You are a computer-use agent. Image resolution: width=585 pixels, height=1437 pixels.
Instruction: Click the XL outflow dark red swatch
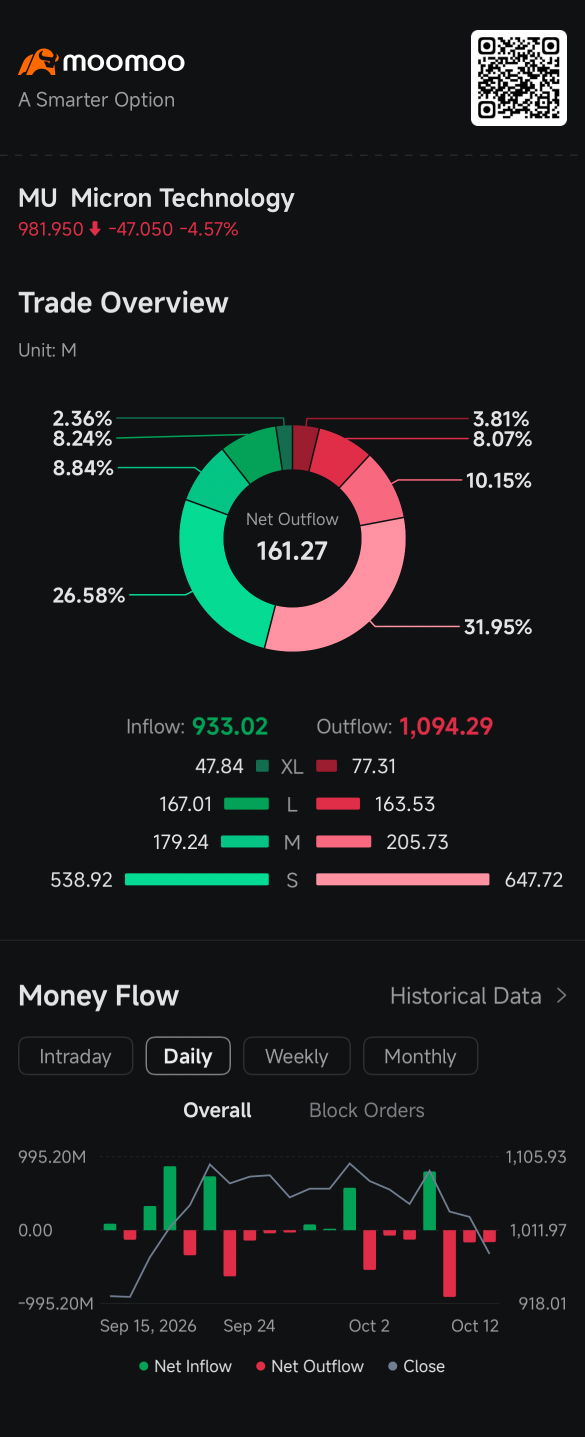pyautogui.click(x=326, y=766)
